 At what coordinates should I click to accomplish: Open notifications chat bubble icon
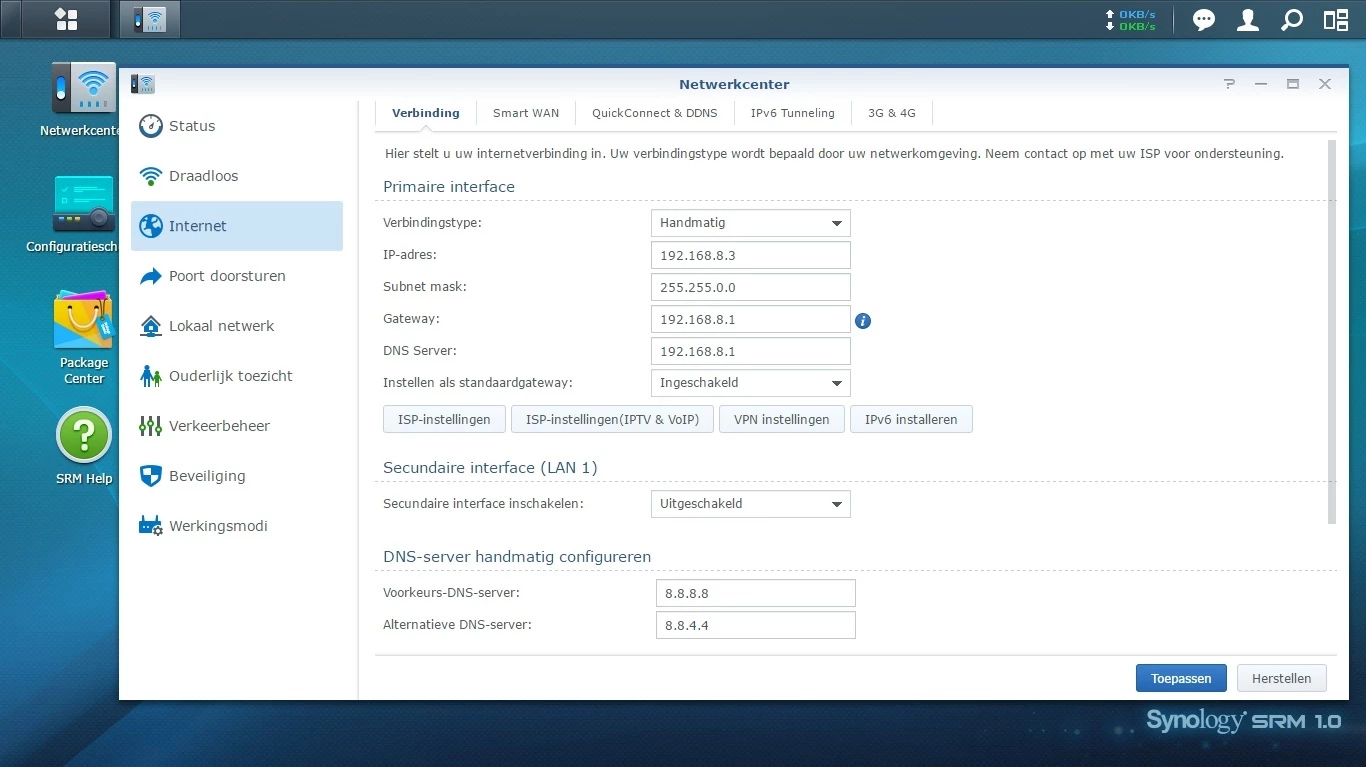1204,20
